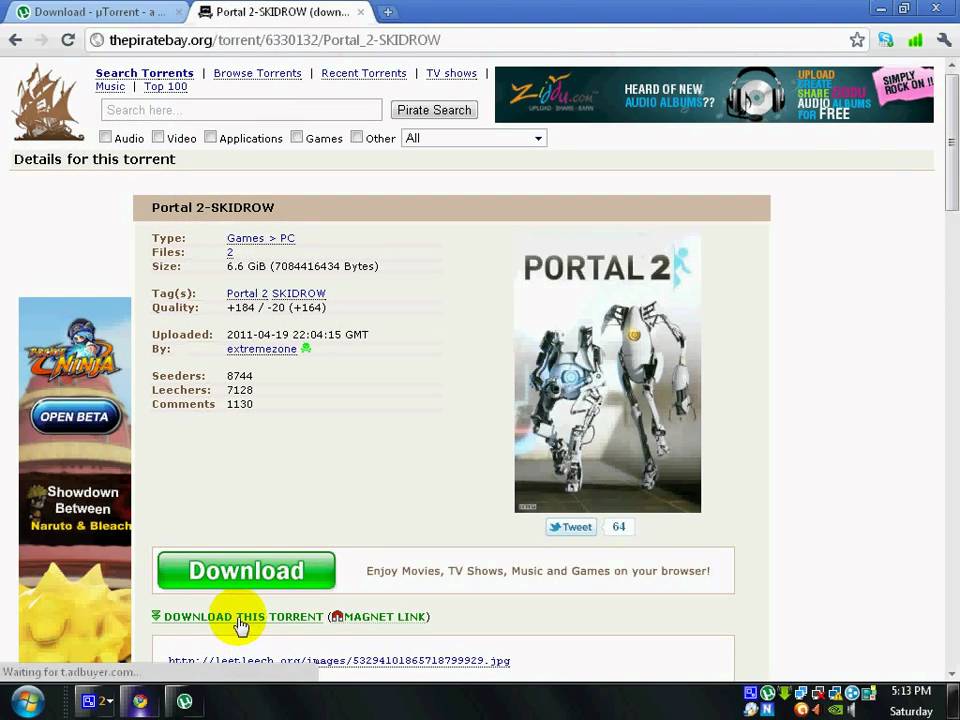
Task: Select the Portal 2-SKIDROW browser tab
Action: point(282,12)
